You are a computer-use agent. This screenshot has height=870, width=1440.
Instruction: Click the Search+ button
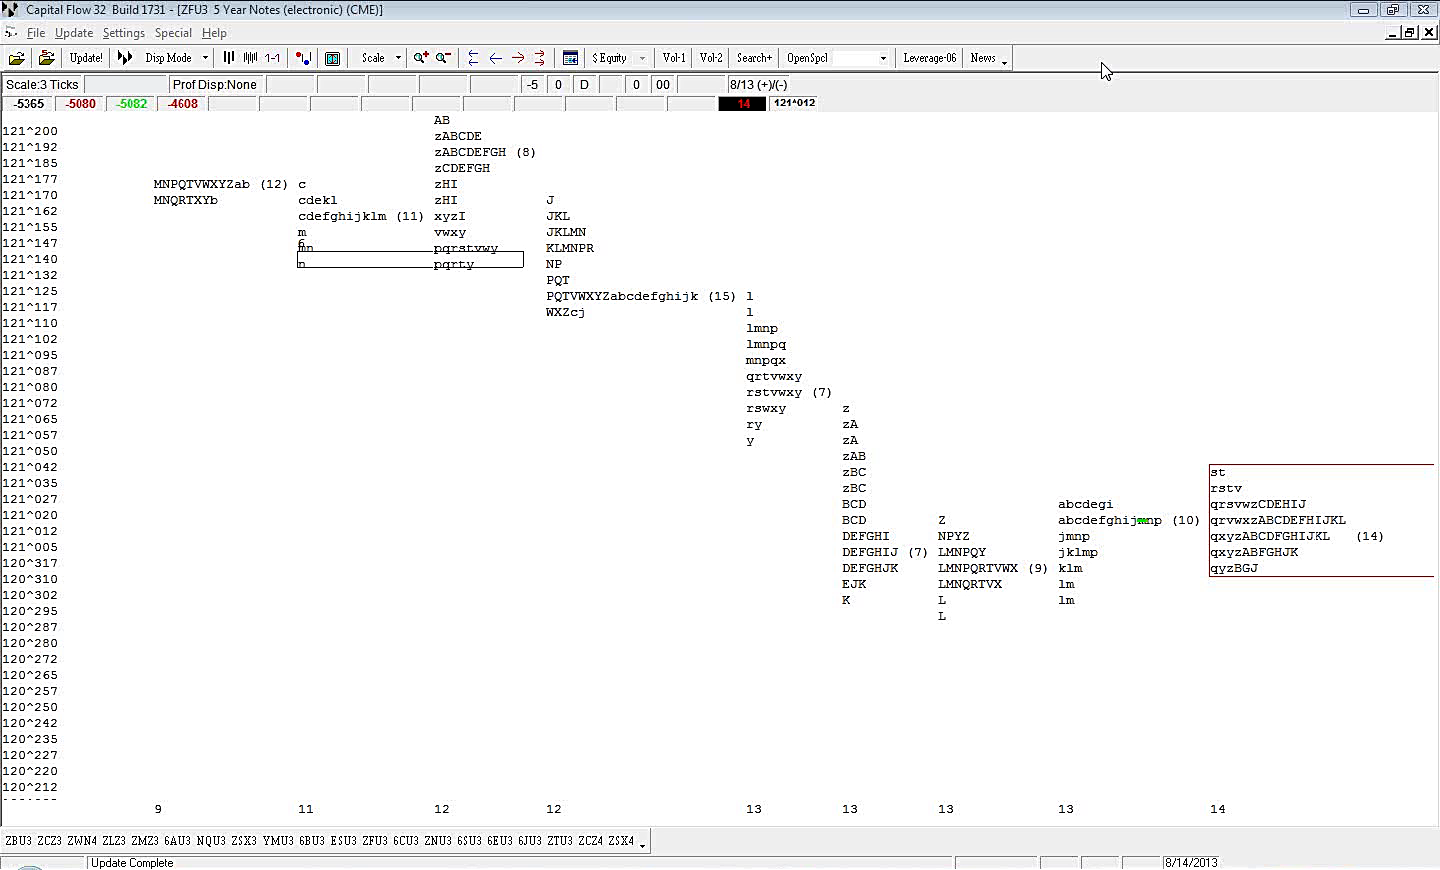(754, 58)
